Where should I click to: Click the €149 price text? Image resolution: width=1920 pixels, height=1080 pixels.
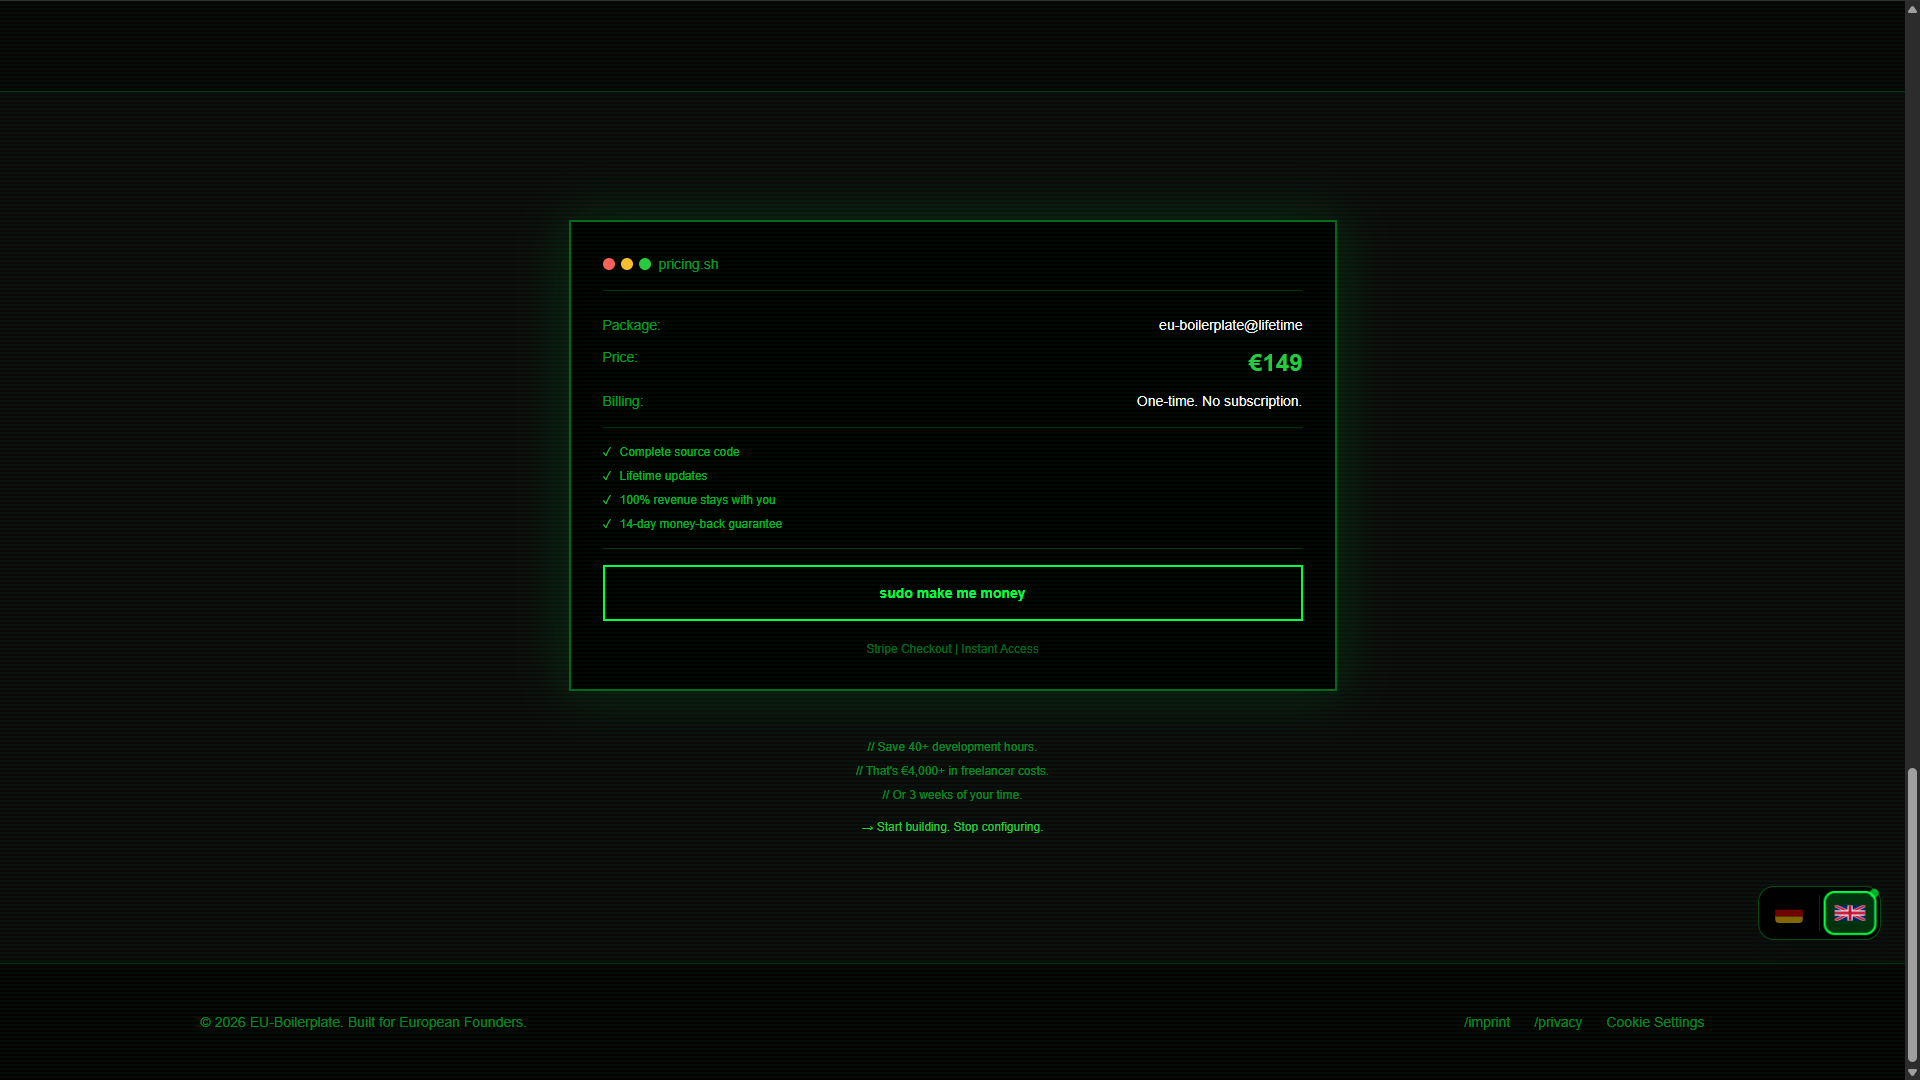(x=1275, y=363)
